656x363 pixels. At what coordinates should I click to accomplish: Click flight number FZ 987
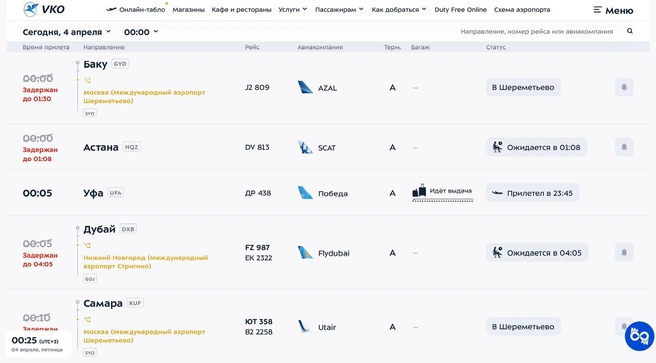[257, 248]
